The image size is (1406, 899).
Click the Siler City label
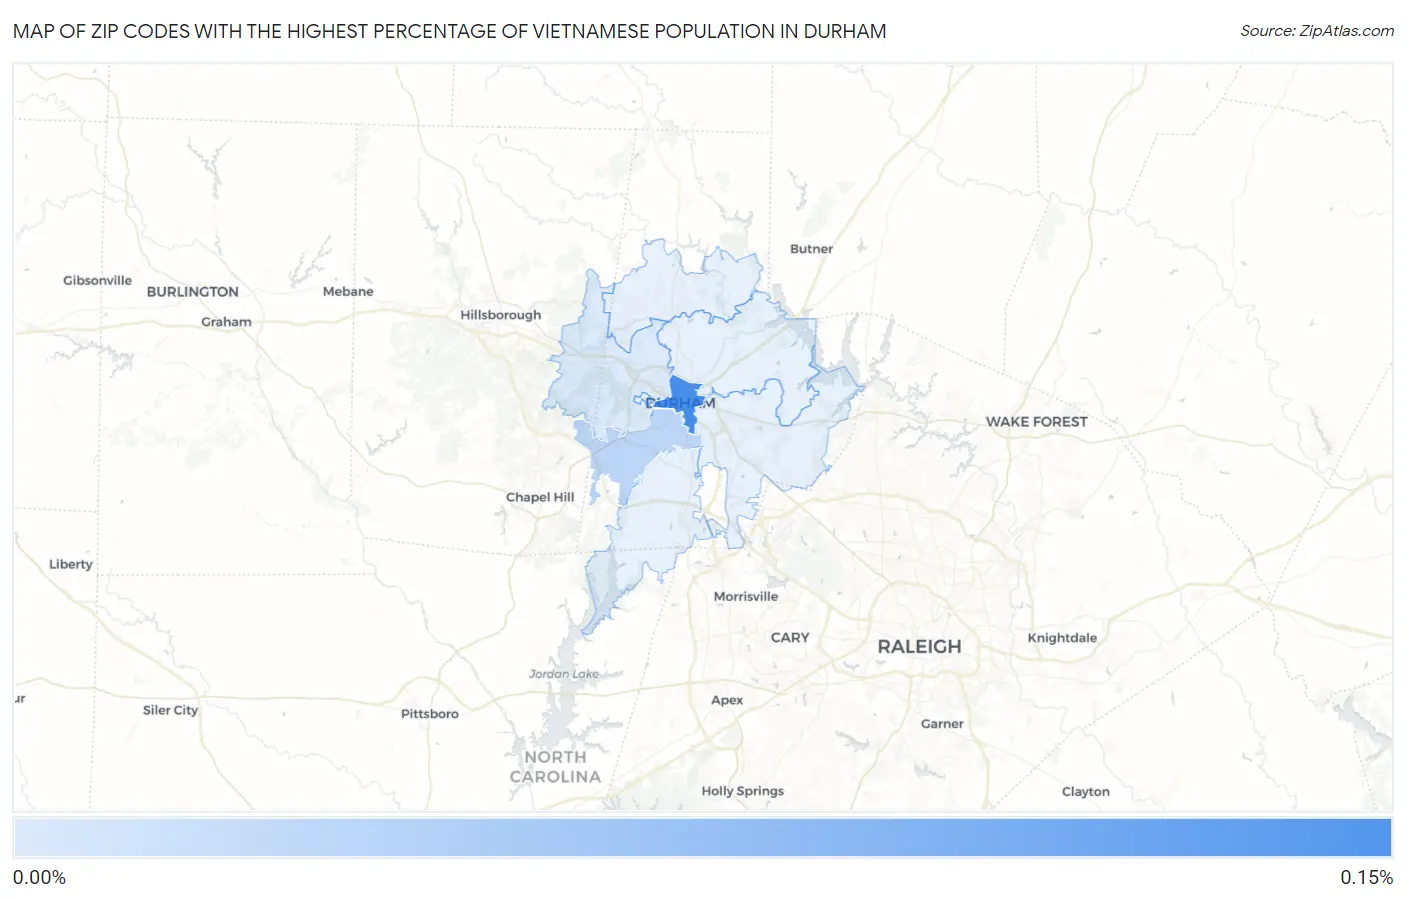click(x=170, y=710)
